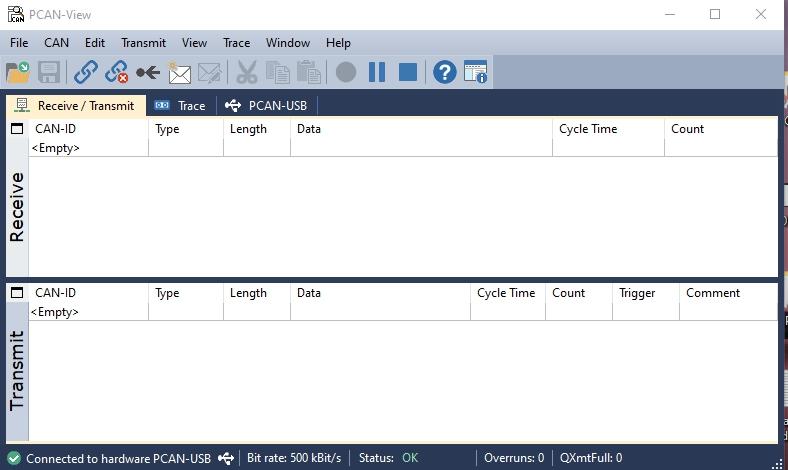Screen dimensions: 788x470
Task: Click the window info icon in toolbar
Action: (x=475, y=72)
